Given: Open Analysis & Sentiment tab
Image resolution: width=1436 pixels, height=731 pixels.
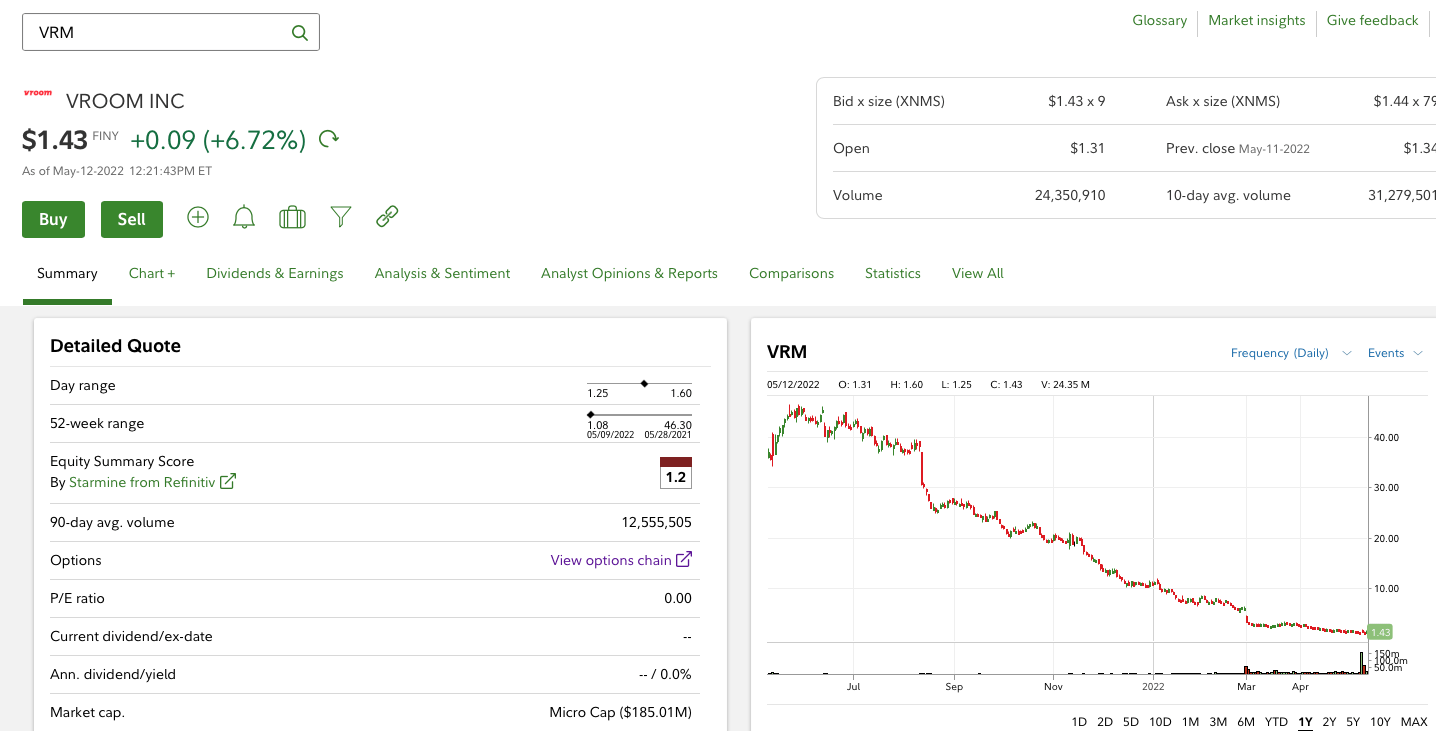Looking at the screenshot, I should point(442,273).
